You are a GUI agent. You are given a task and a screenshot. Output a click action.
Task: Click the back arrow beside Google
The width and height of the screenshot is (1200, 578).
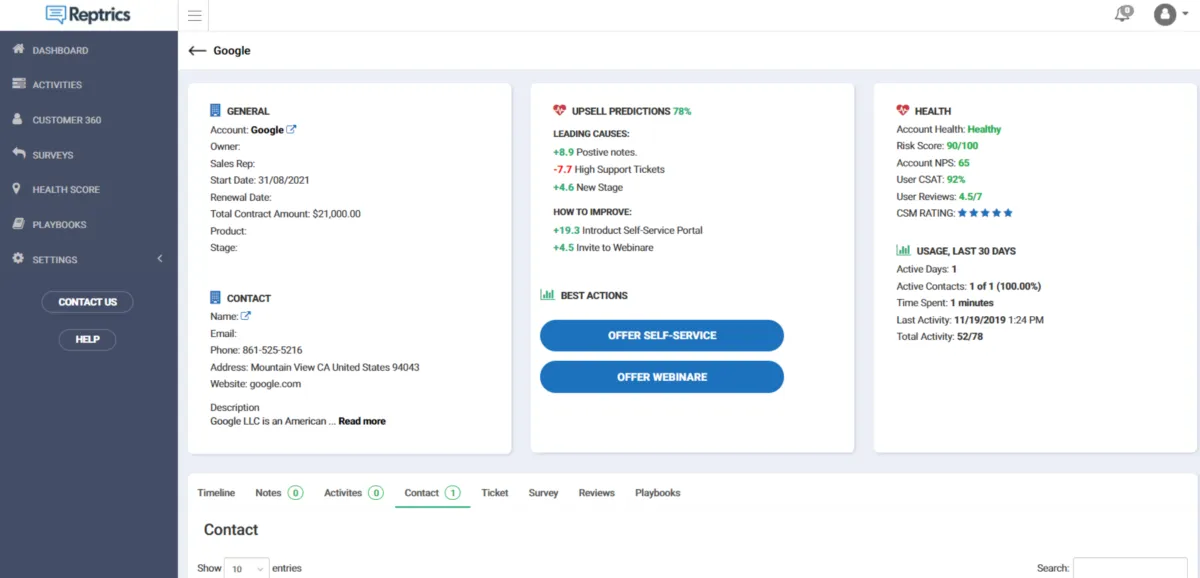coord(197,51)
